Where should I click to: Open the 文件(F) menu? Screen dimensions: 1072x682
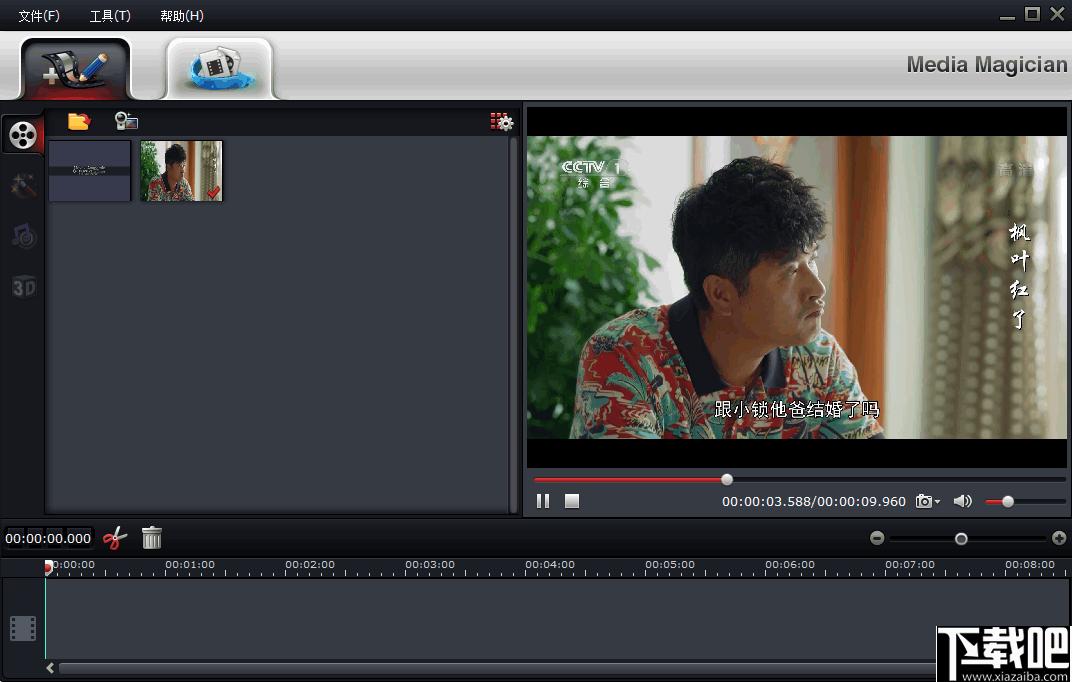pyautogui.click(x=39, y=16)
